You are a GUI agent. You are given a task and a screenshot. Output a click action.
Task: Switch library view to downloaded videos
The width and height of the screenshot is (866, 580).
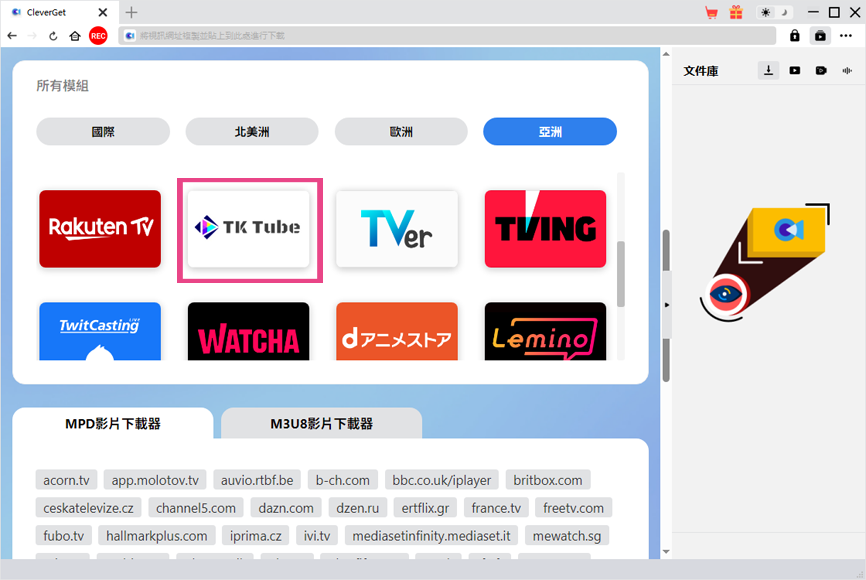tap(794, 71)
